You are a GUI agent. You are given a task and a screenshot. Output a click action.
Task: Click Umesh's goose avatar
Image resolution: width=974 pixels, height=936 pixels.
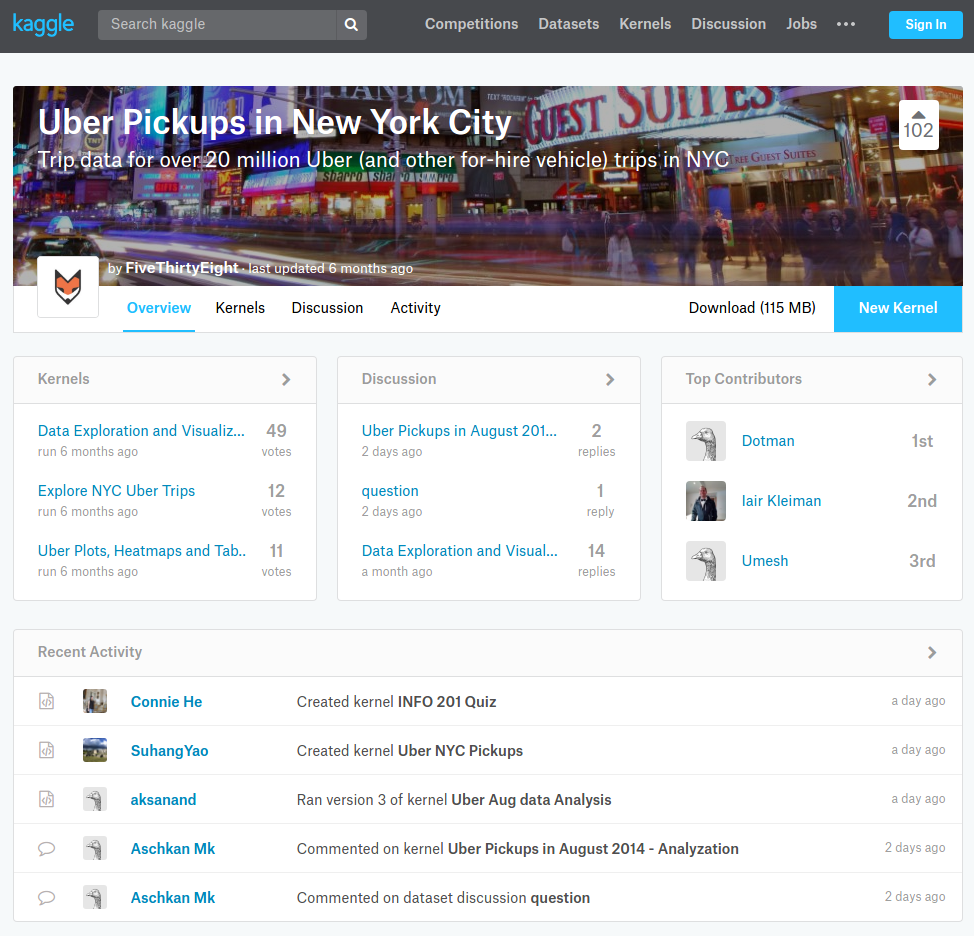click(706, 561)
